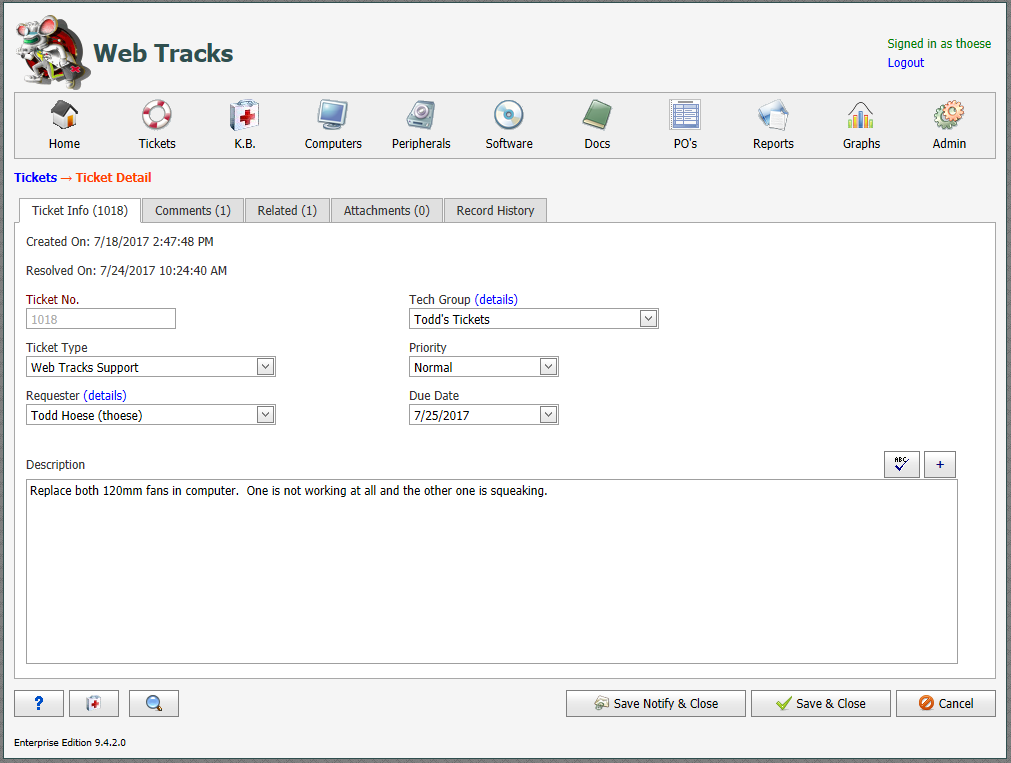The image size is (1011, 763).
Task: Open the Computers monitor icon
Action: (x=333, y=115)
